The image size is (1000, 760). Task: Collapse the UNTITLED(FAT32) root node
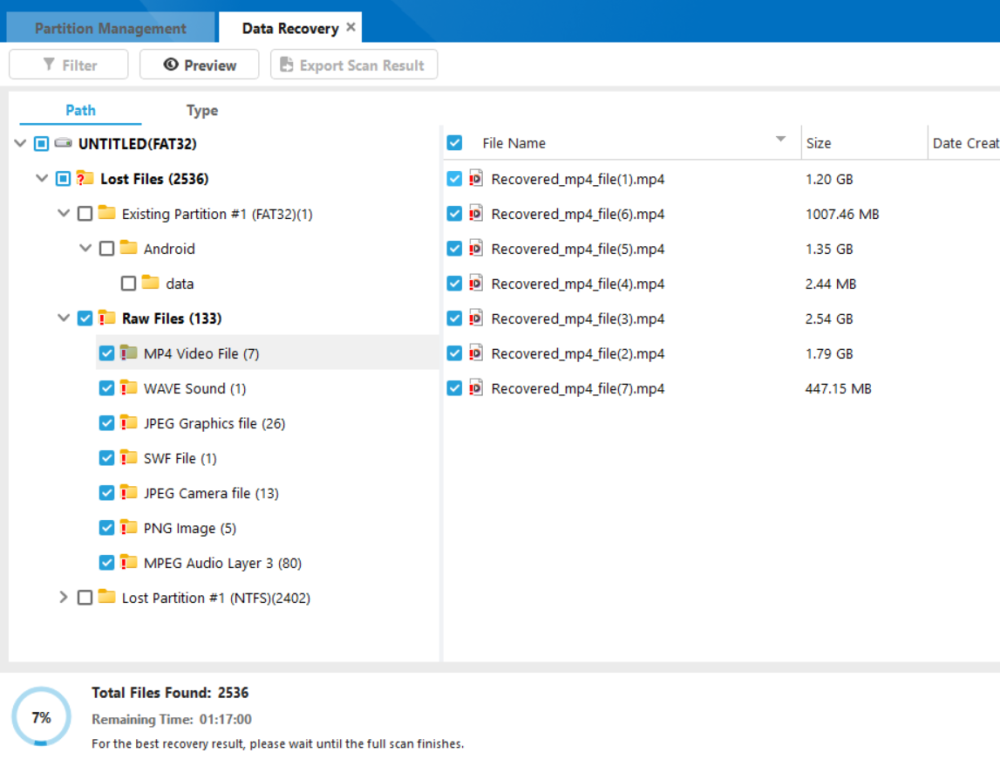pyautogui.click(x=20, y=144)
